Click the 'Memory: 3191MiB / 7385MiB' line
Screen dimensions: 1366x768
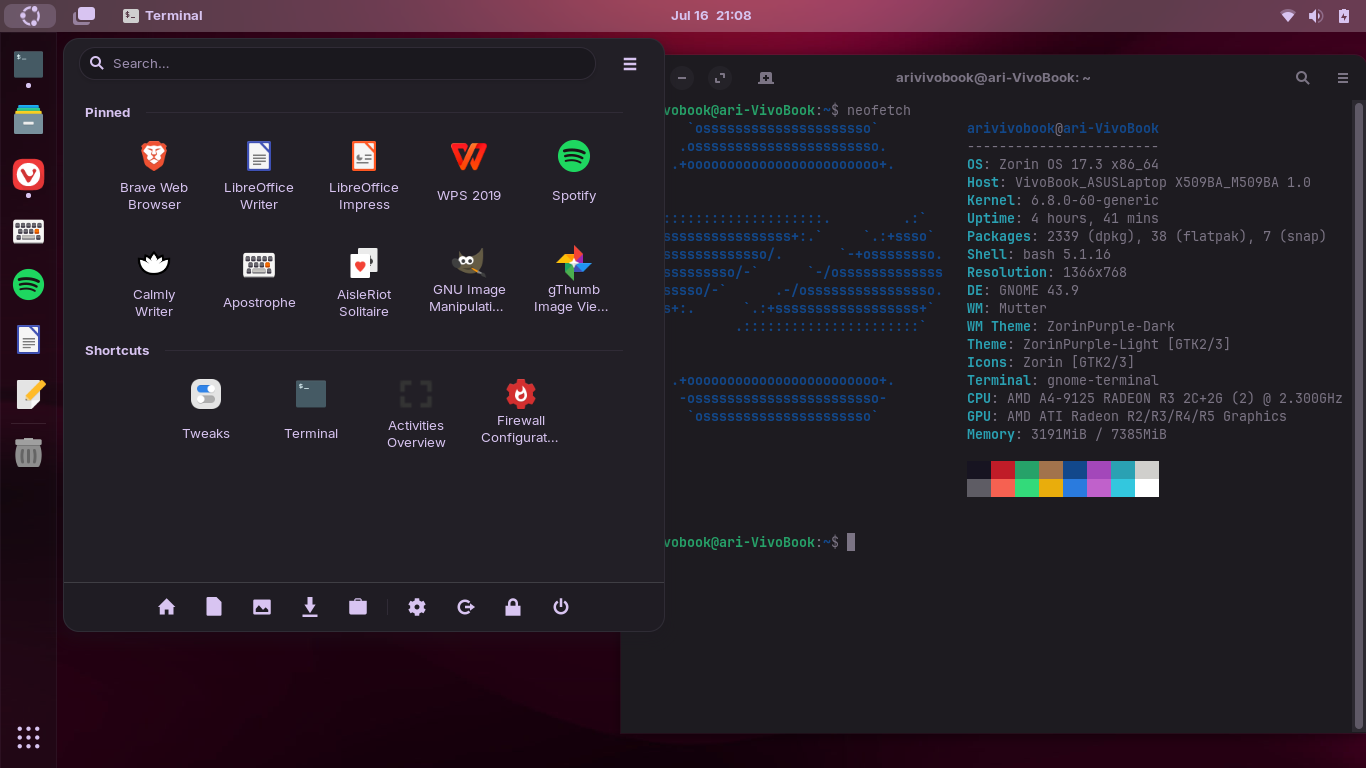[1067, 434]
